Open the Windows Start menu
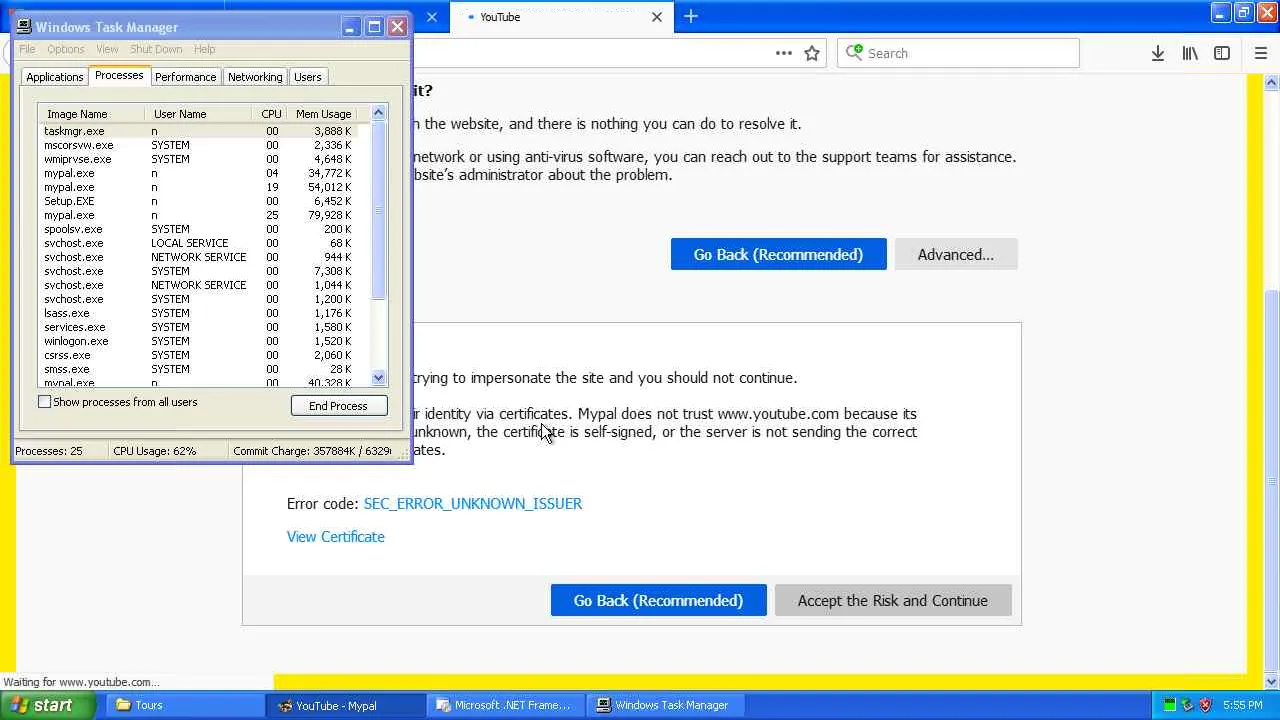 pyautogui.click(x=48, y=705)
